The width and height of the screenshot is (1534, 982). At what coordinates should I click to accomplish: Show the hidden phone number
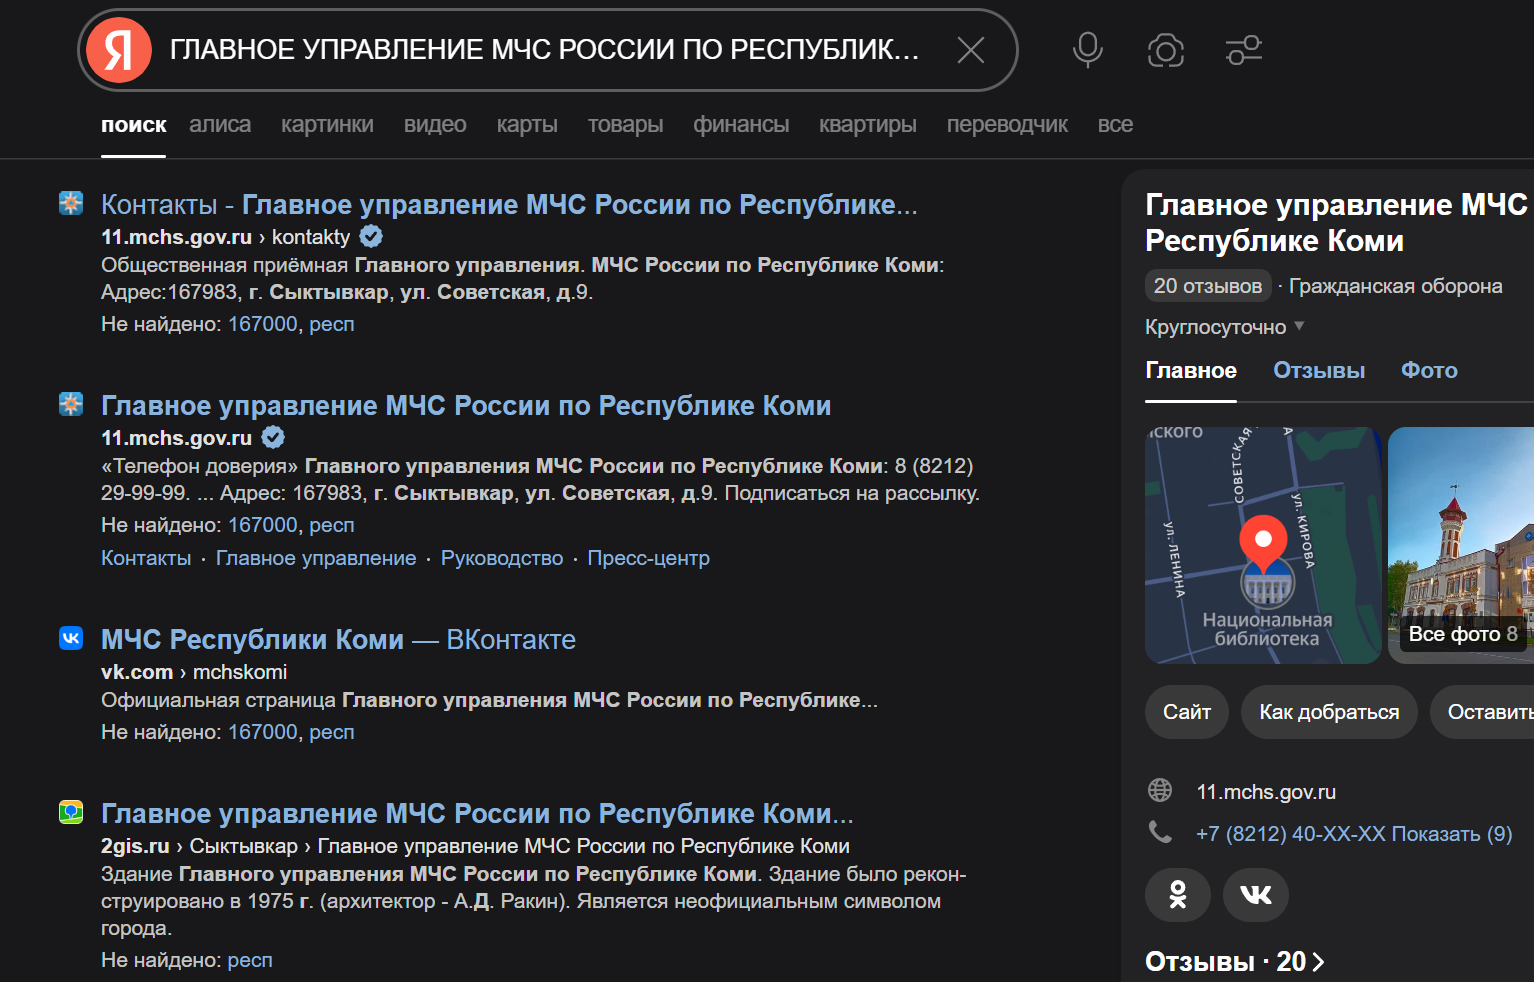[1353, 834]
